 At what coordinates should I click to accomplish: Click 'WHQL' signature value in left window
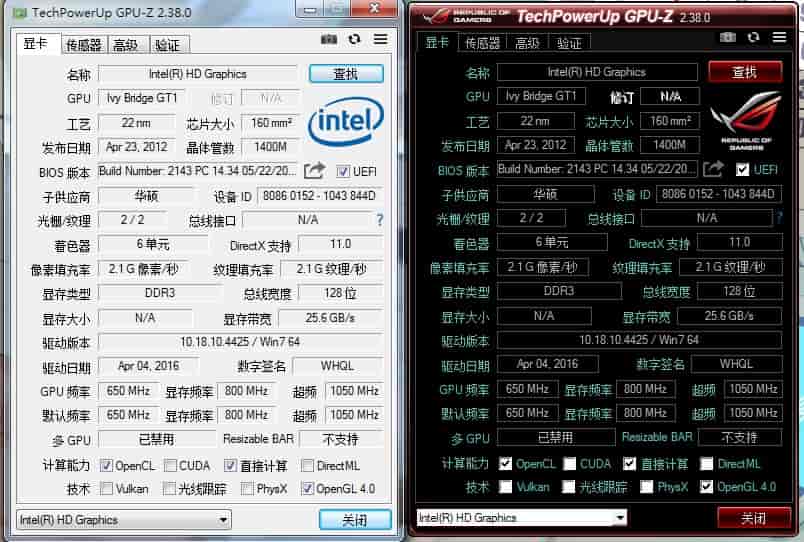pos(337,366)
